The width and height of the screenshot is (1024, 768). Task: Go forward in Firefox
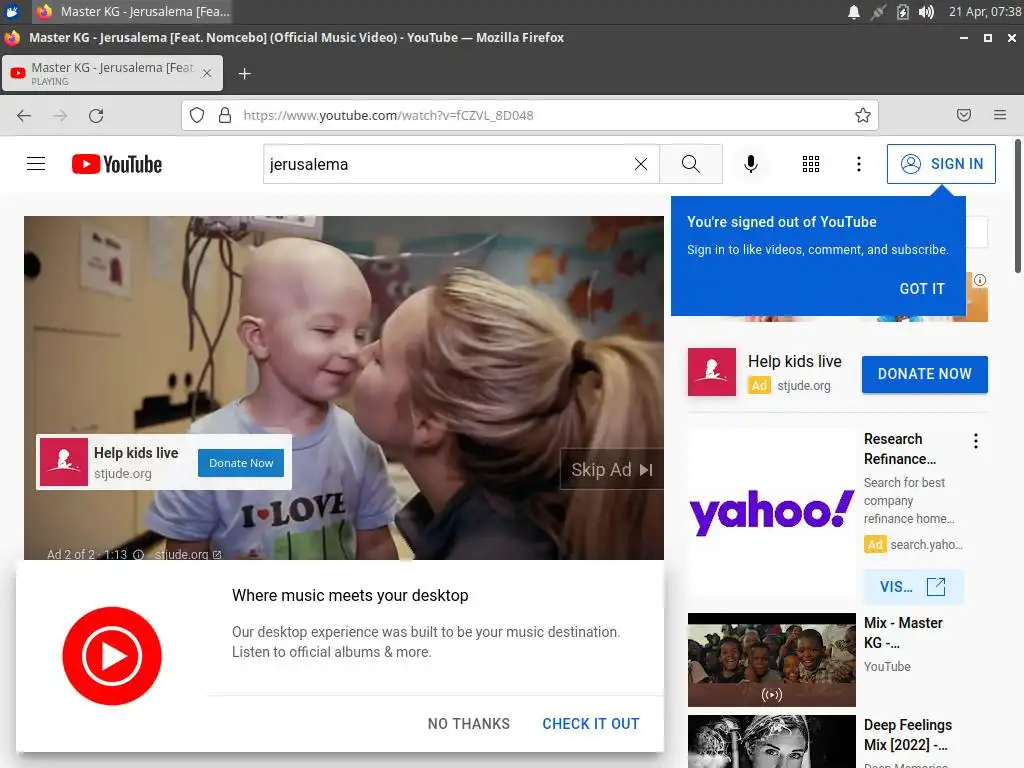(60, 116)
